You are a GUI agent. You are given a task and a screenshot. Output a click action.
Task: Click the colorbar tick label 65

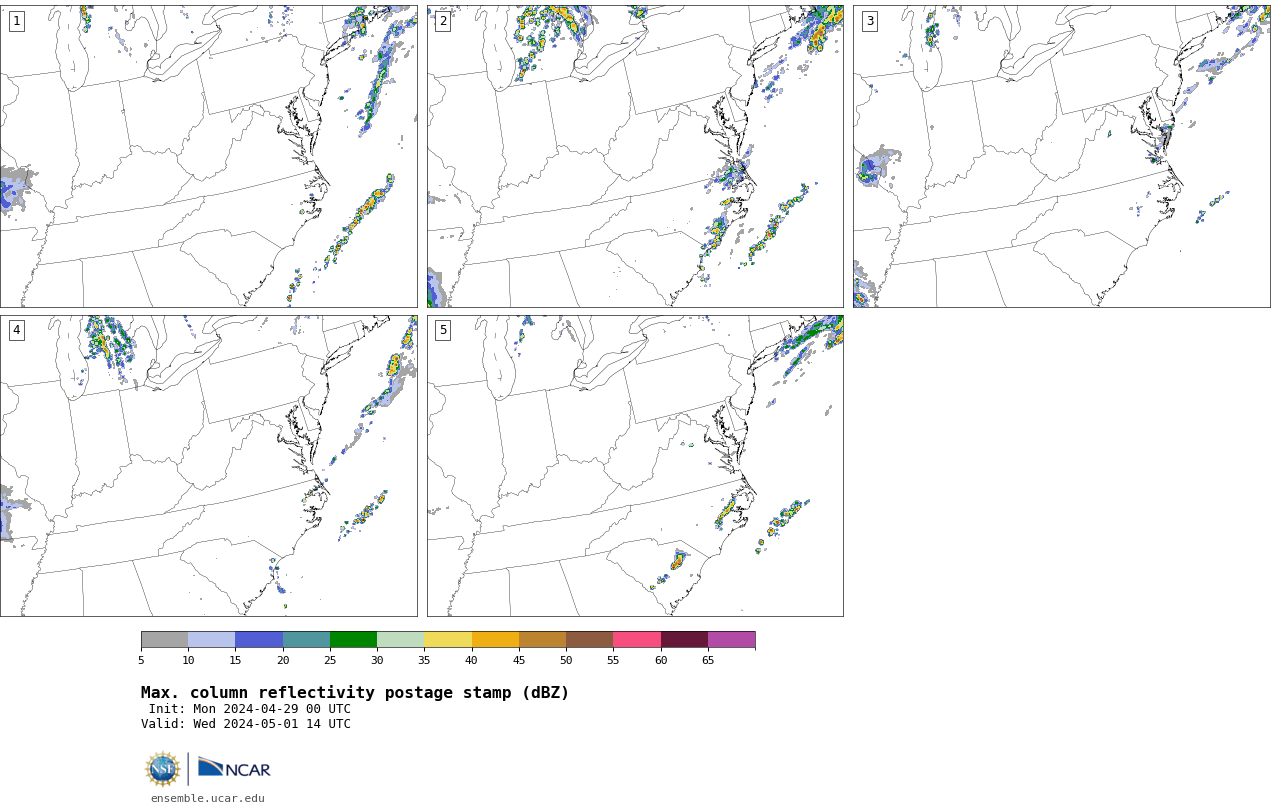(x=708, y=660)
